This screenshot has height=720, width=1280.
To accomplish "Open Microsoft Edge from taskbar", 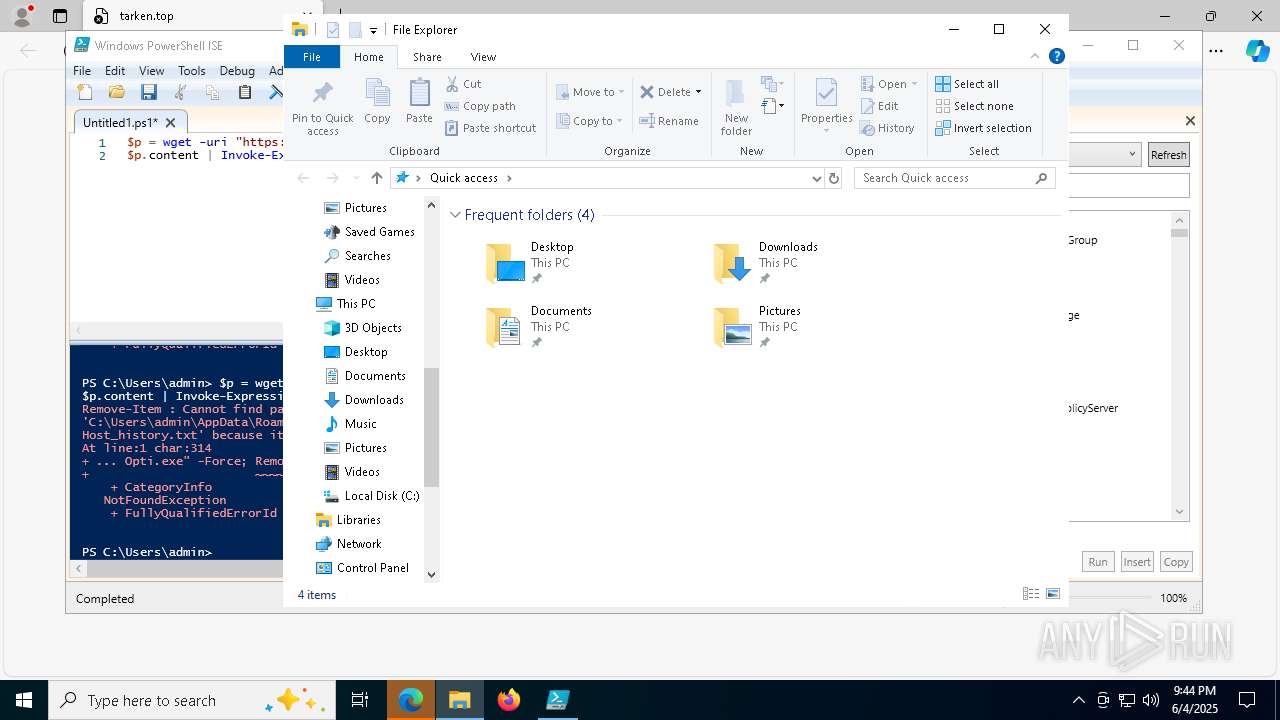I will tap(411, 700).
